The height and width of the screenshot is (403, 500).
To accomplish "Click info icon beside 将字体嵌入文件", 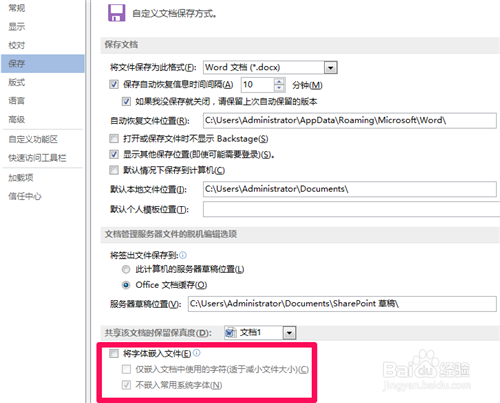I will (x=197, y=353).
